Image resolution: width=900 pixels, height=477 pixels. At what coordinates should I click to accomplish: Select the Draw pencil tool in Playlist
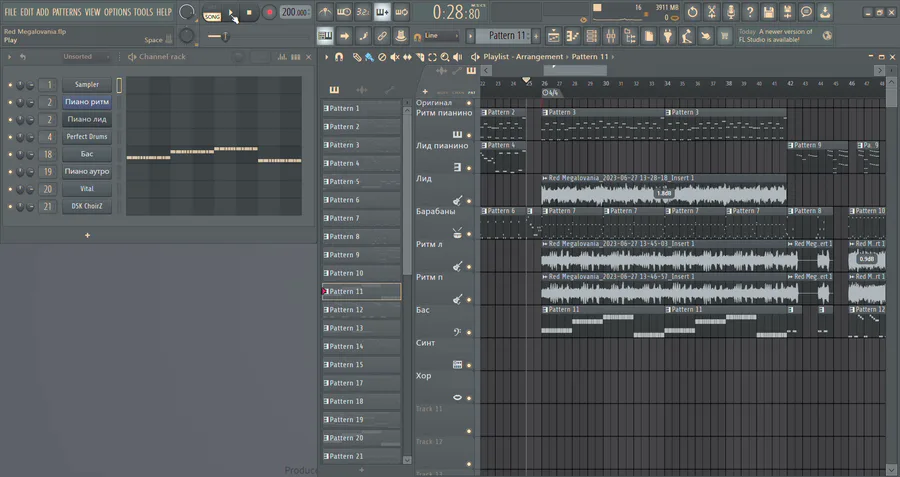357,57
